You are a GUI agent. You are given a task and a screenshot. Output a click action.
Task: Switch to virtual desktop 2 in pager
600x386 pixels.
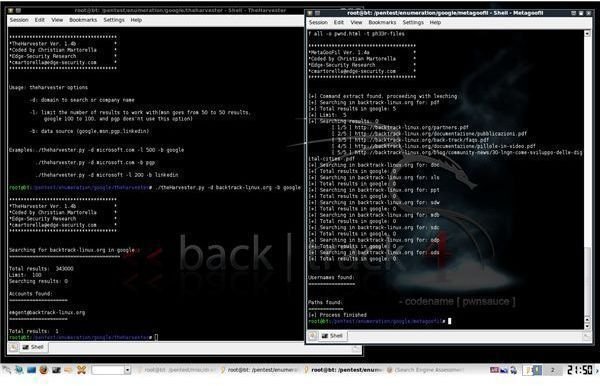[x=553, y=370]
